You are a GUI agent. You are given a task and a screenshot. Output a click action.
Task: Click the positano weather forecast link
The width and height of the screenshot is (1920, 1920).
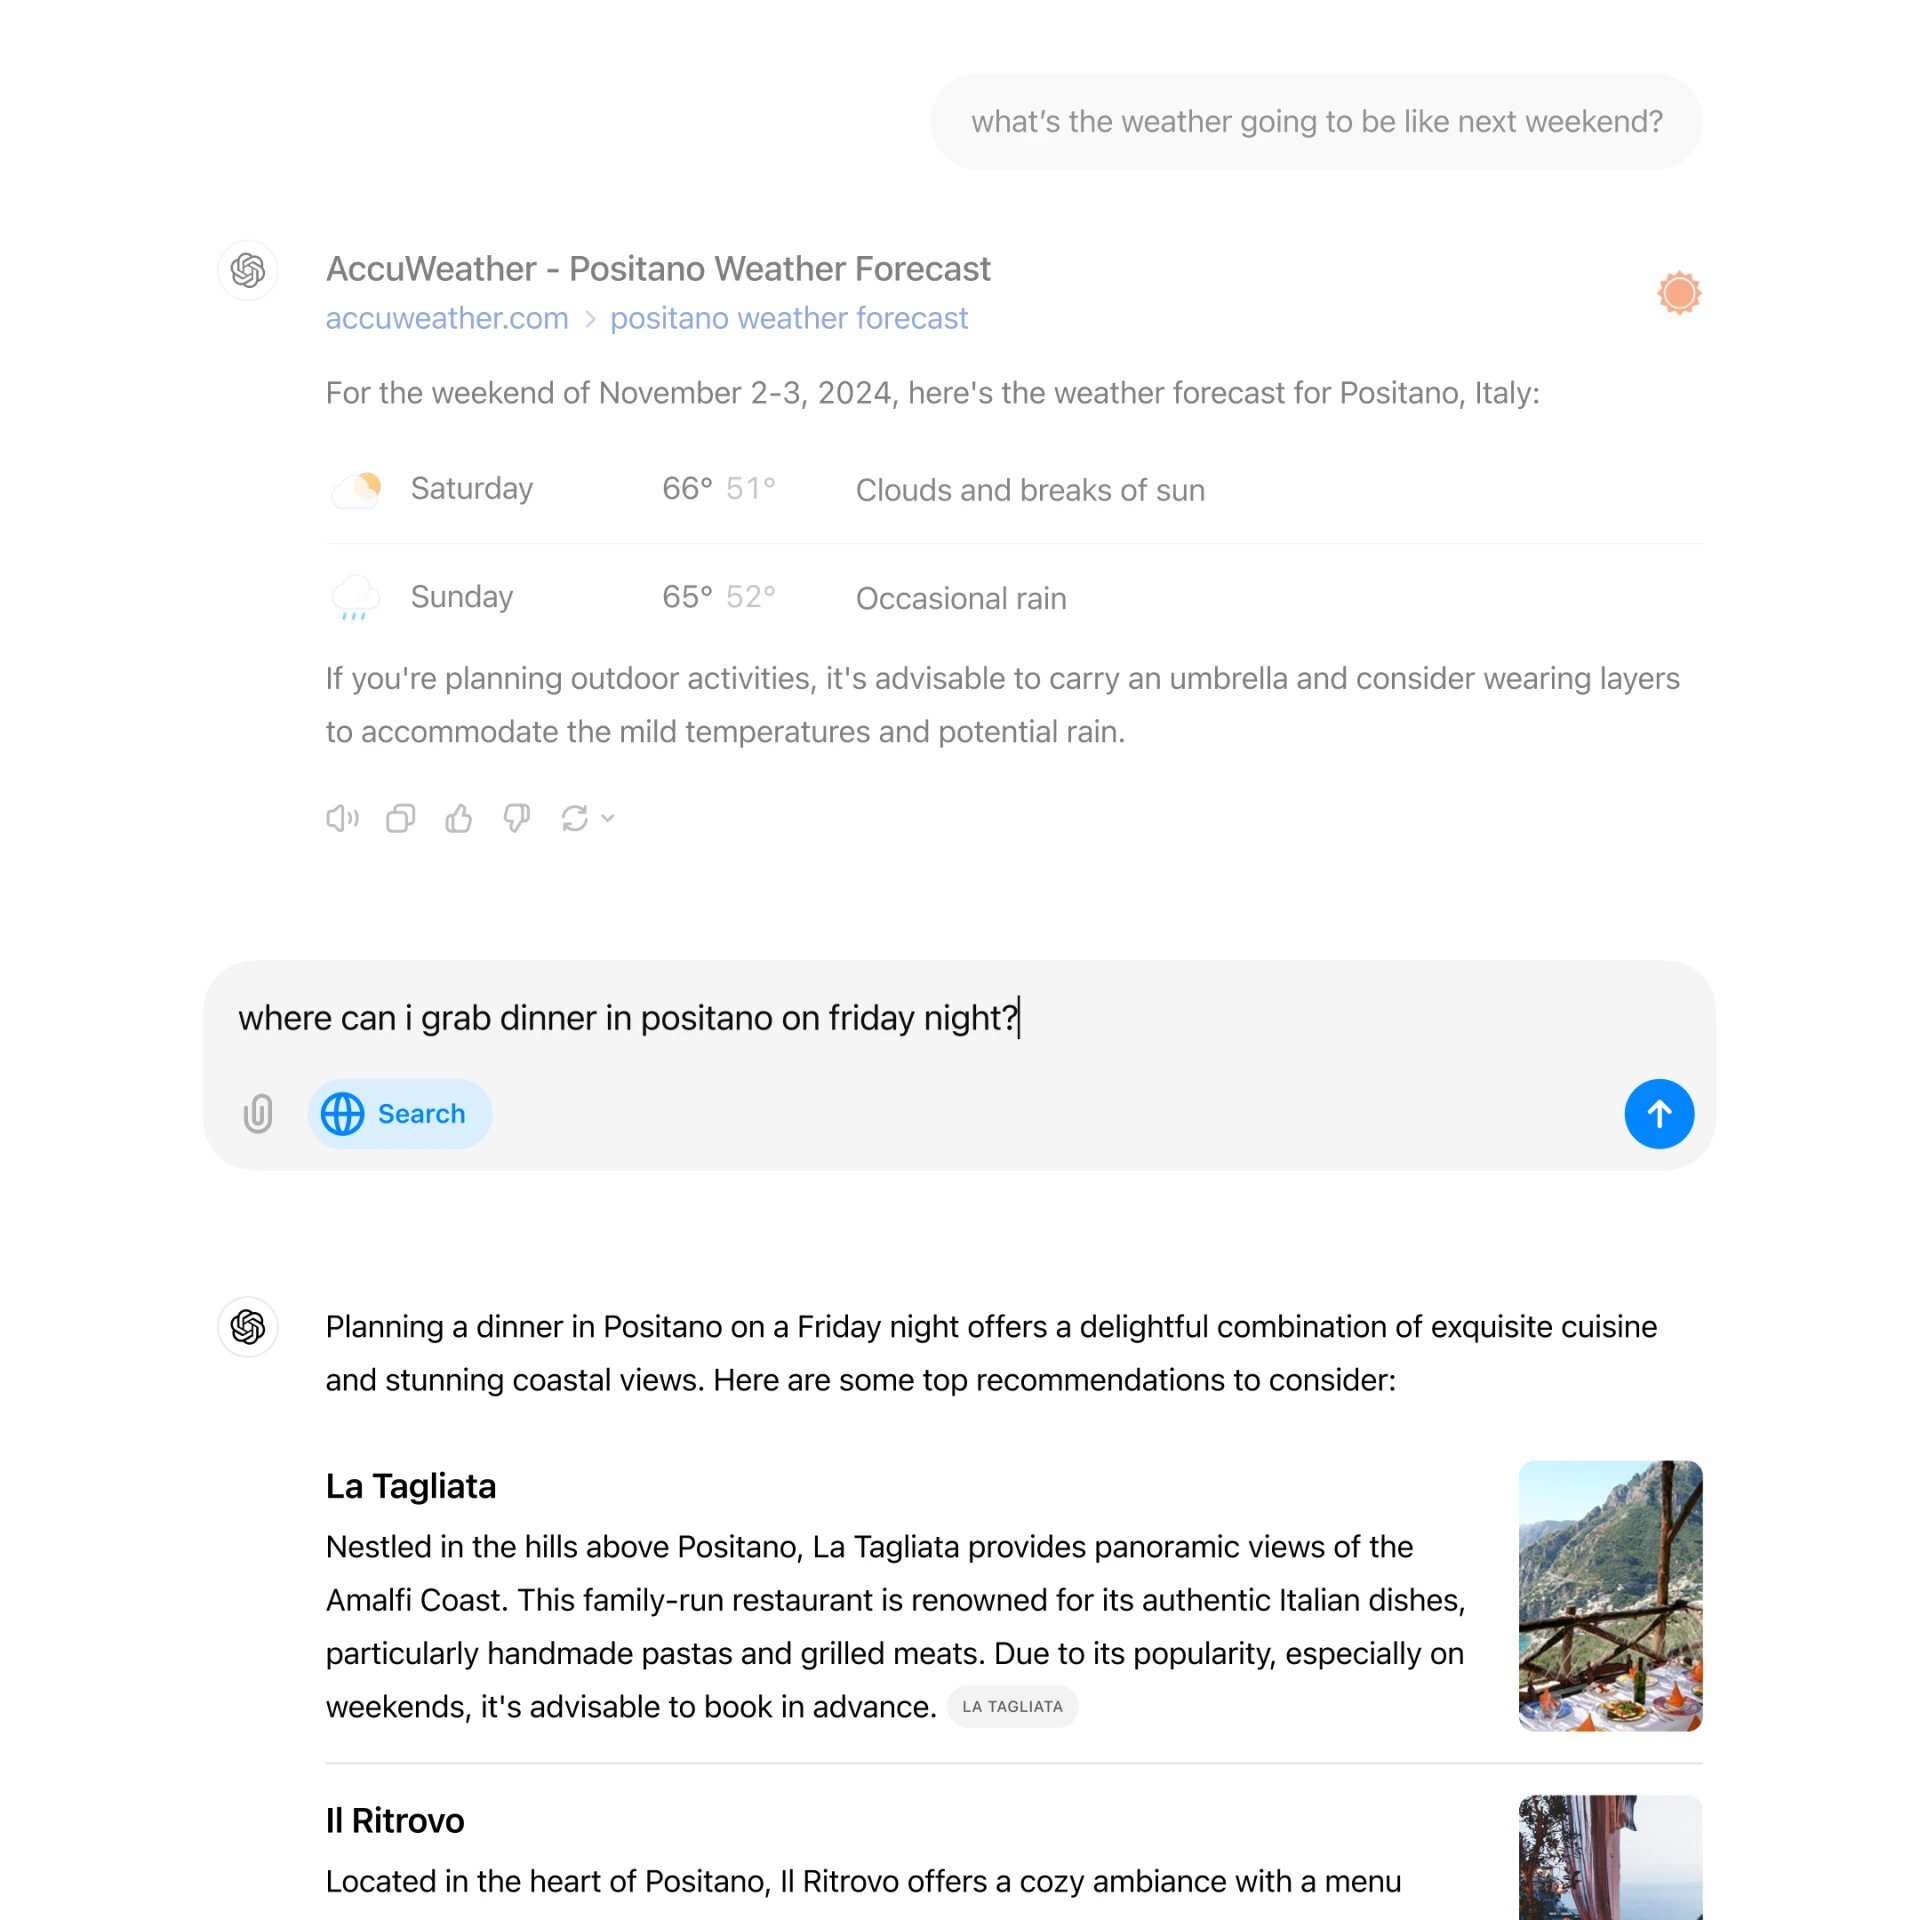(x=789, y=318)
